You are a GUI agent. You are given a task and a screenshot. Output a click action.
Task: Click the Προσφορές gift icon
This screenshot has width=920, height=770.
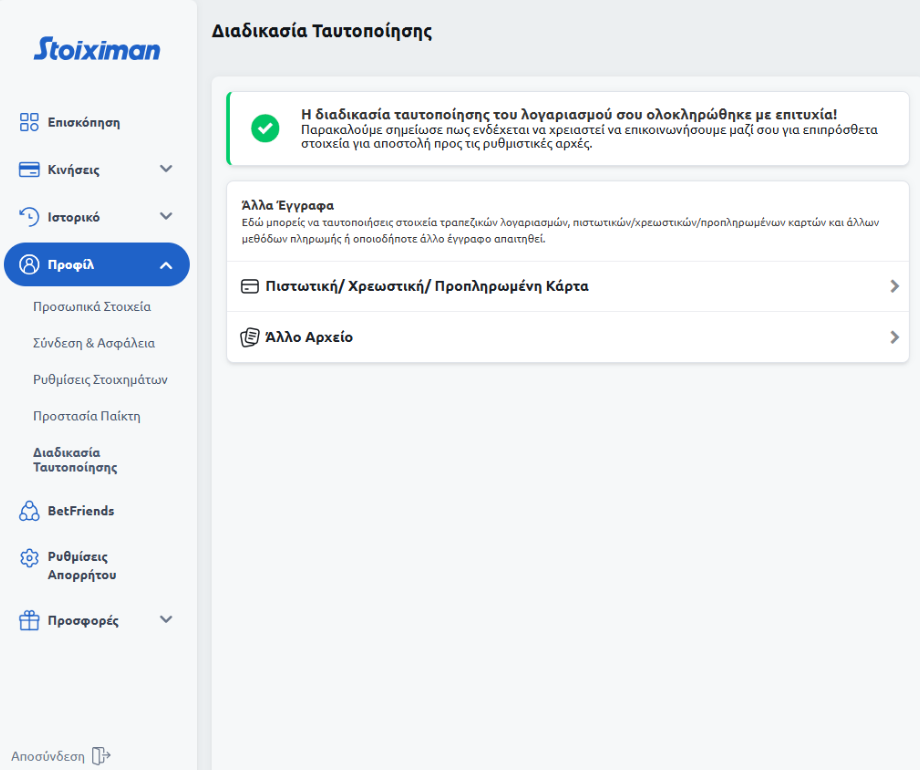tap(29, 621)
